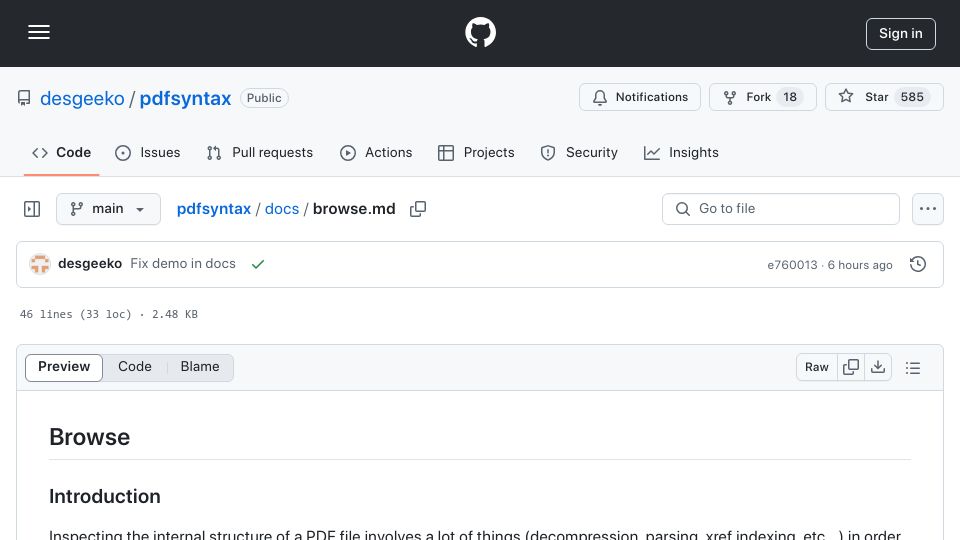Viewport: 960px width, 540px height.
Task: Open the desgeeko owner profile link
Action: pyautogui.click(x=82, y=98)
